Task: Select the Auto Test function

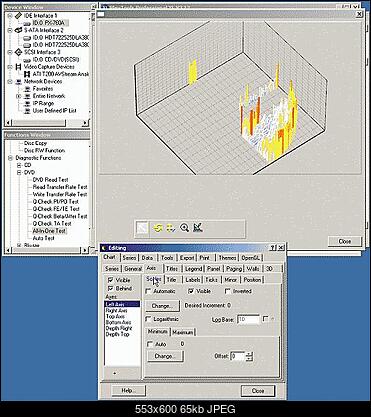Action: point(43,238)
